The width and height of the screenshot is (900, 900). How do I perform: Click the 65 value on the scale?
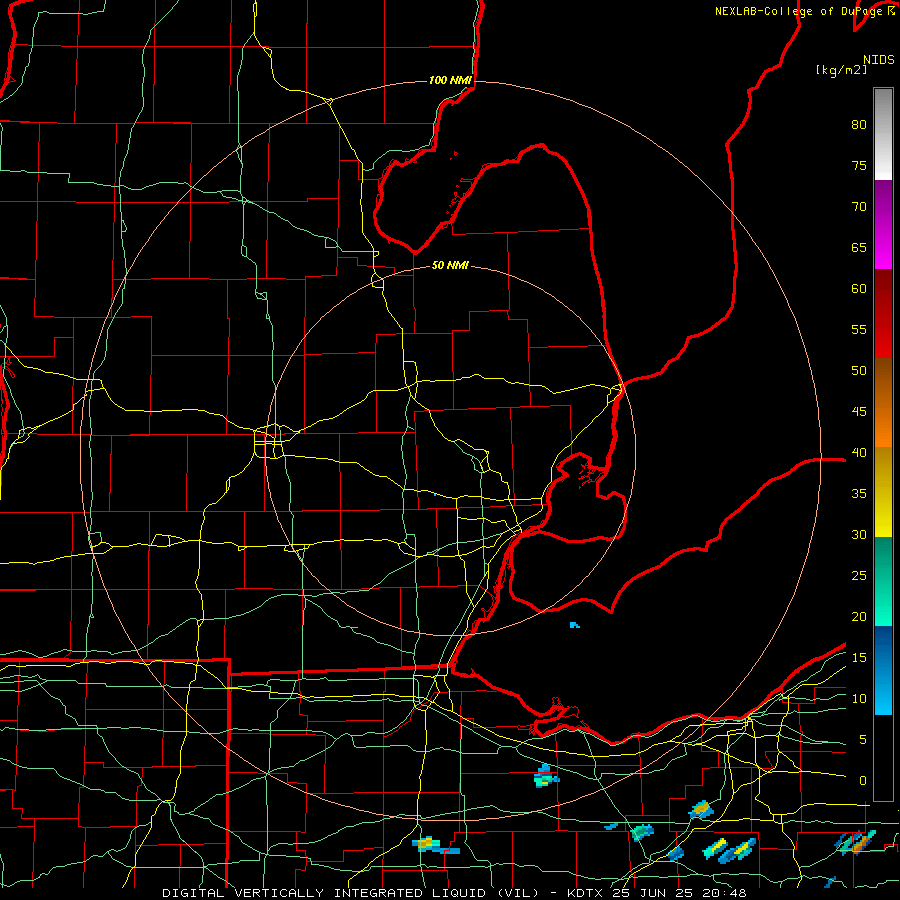pos(859,248)
